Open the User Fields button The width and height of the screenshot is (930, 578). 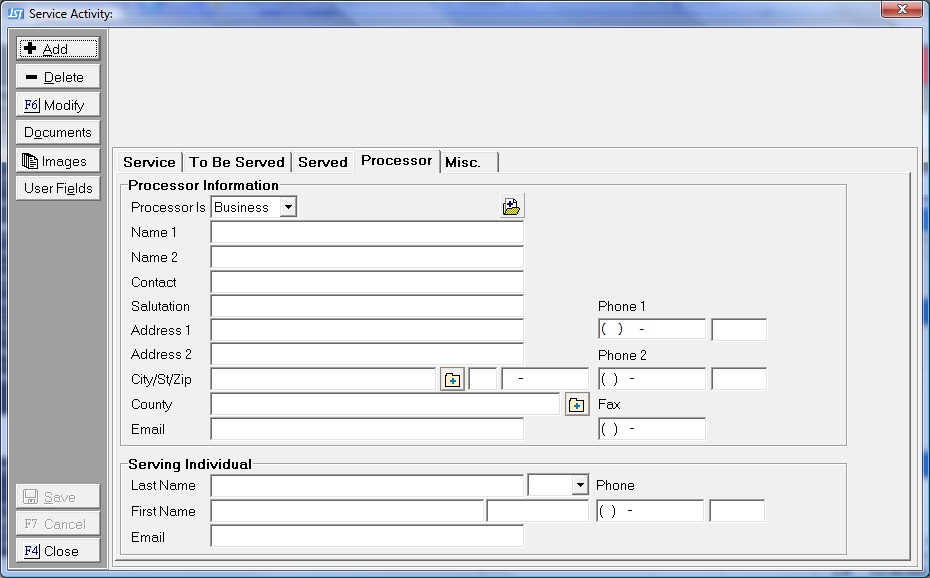pyautogui.click(x=58, y=188)
